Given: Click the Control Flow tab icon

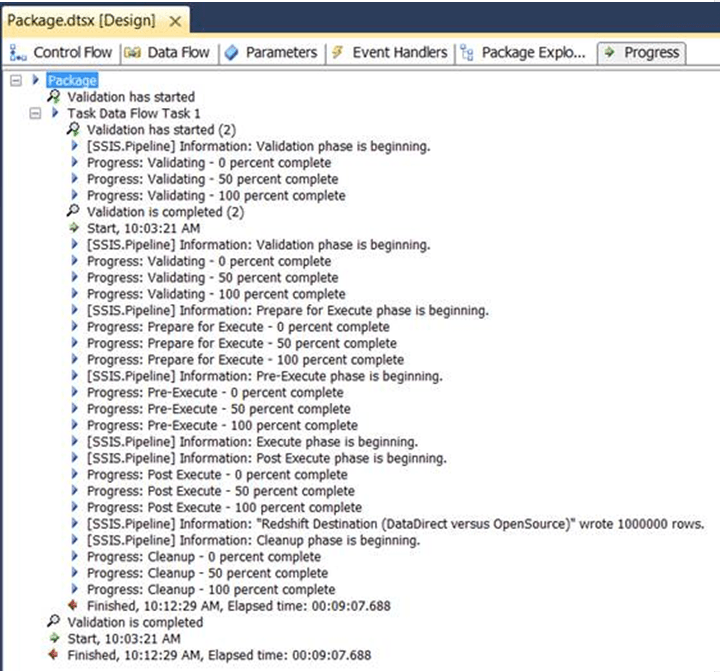Looking at the screenshot, I should click(x=19, y=54).
